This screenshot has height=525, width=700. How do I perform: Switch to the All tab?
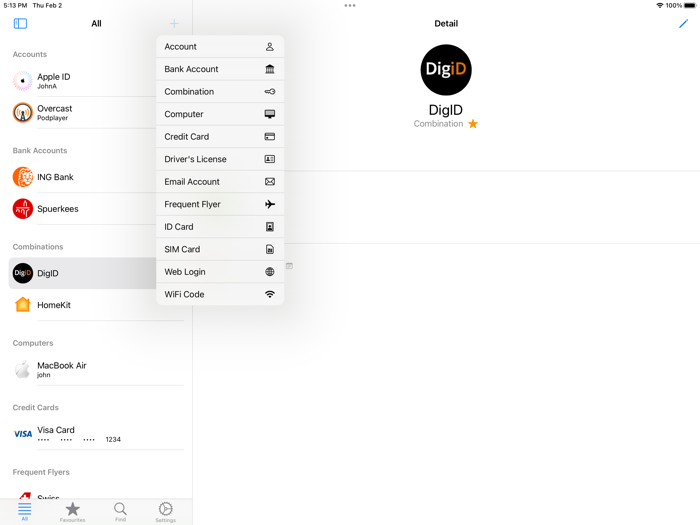[25, 512]
